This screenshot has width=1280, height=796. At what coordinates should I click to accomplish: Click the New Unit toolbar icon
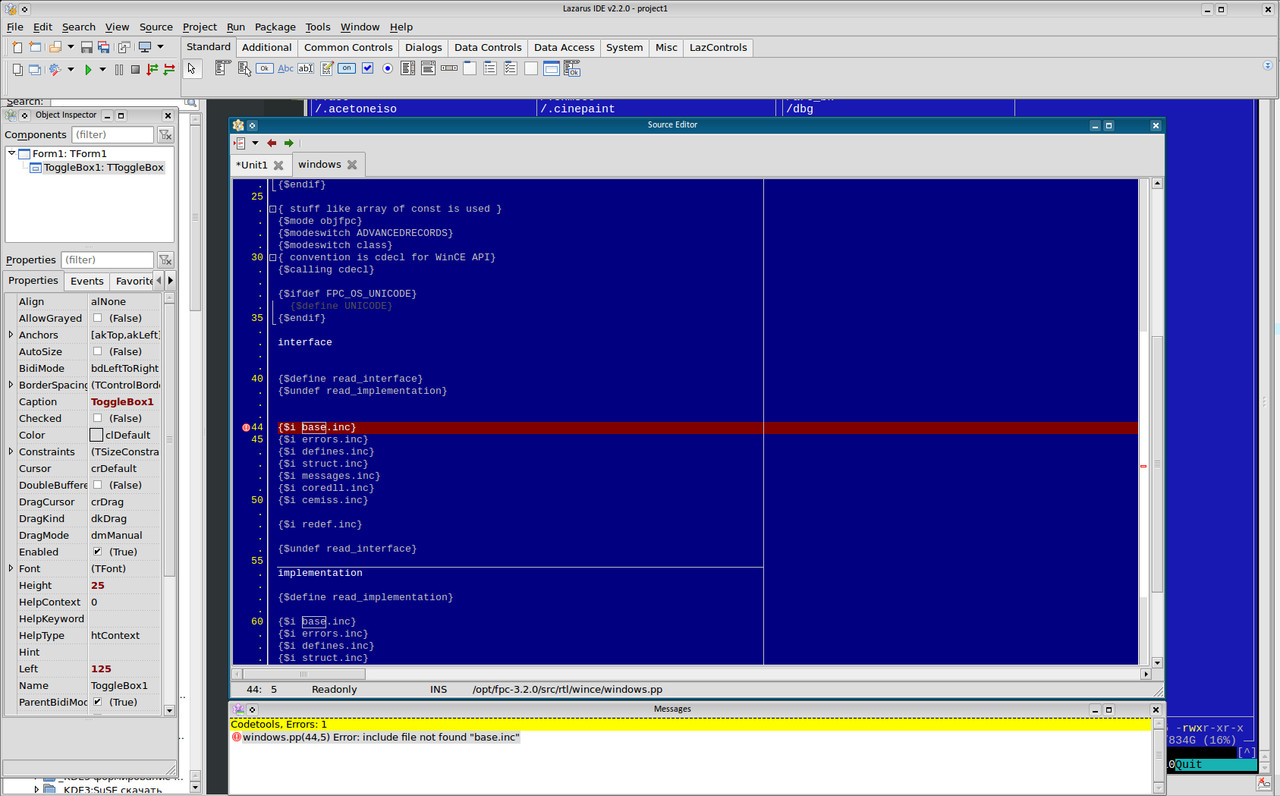[17, 47]
